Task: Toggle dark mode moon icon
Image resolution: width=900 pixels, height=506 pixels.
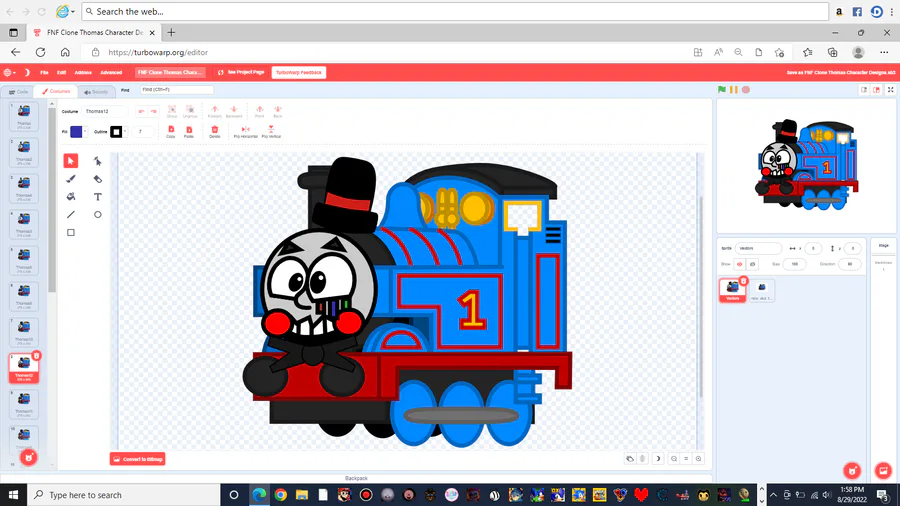Action: (x=27, y=72)
